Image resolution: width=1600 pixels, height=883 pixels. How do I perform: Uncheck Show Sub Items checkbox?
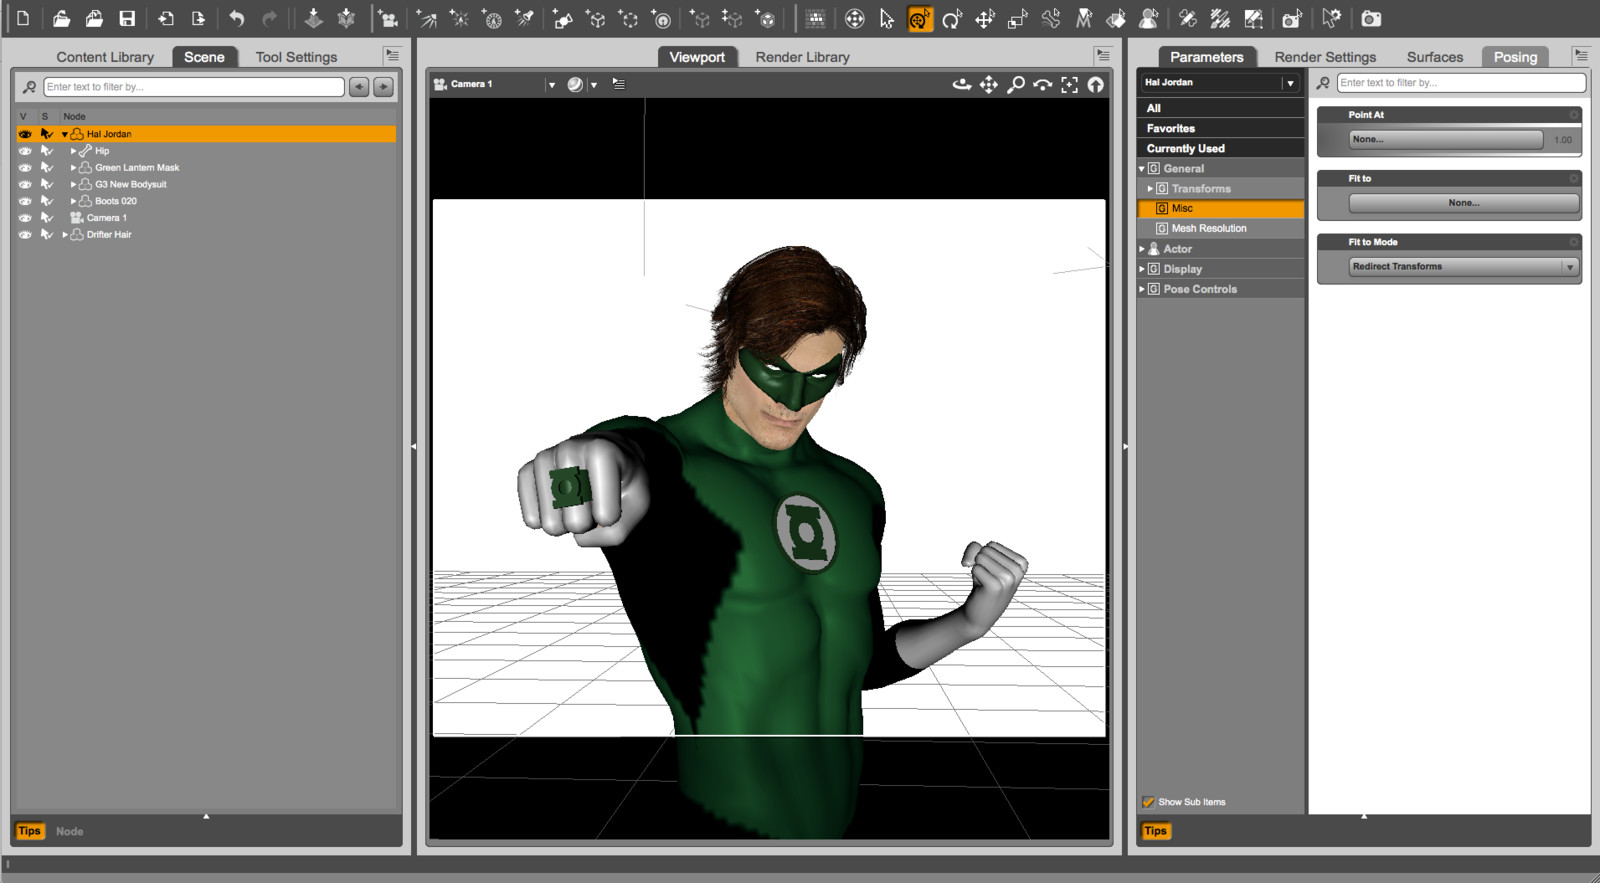1148,802
